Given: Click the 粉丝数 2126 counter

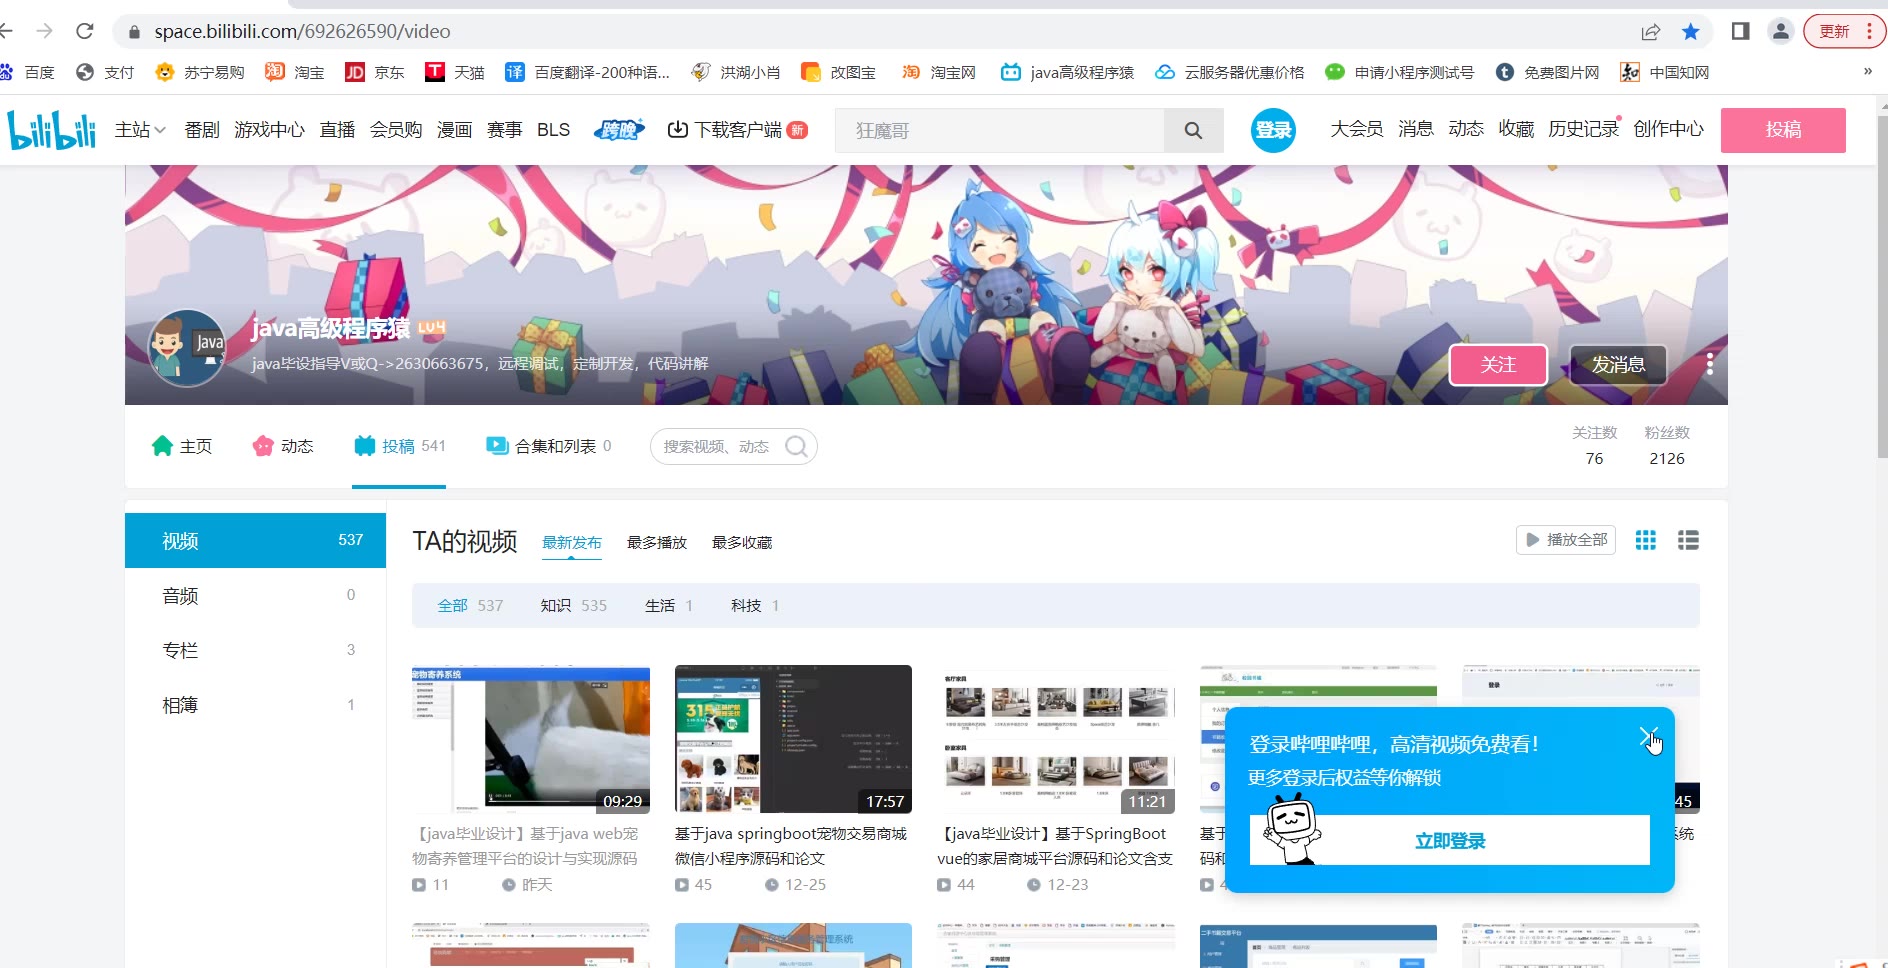Looking at the screenshot, I should (x=1667, y=446).
